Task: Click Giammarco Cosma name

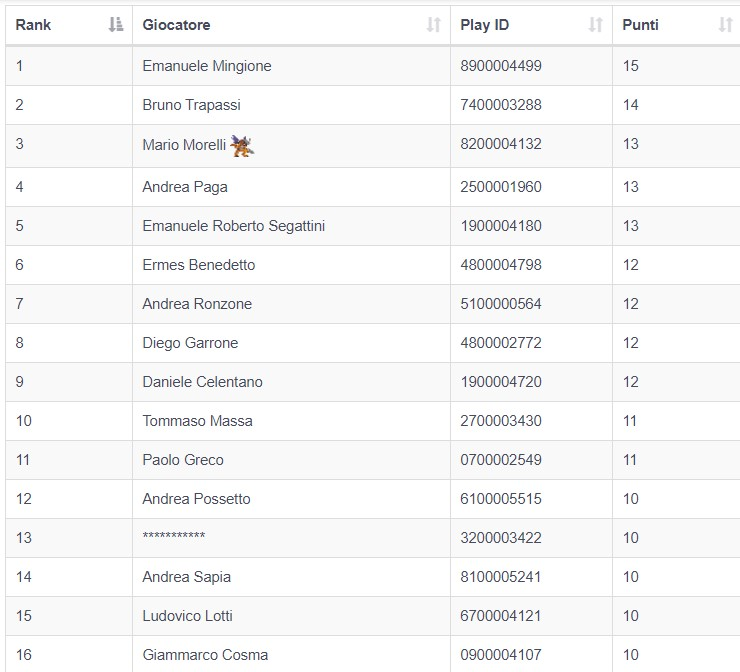Action: pos(205,655)
